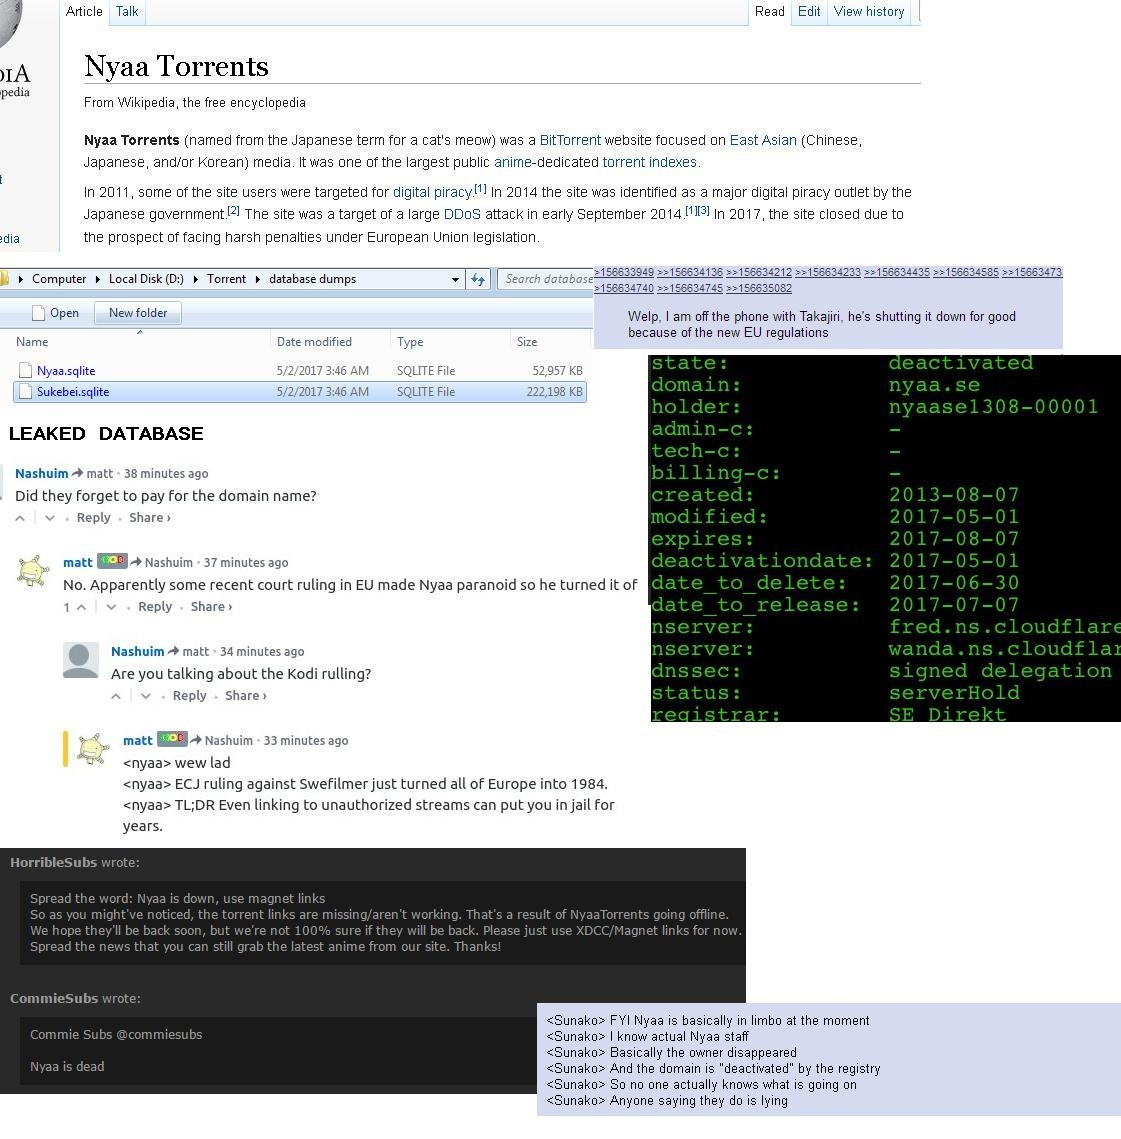Open quoted post >>156634435
The width and height of the screenshot is (1121, 1139).
[x=897, y=272]
